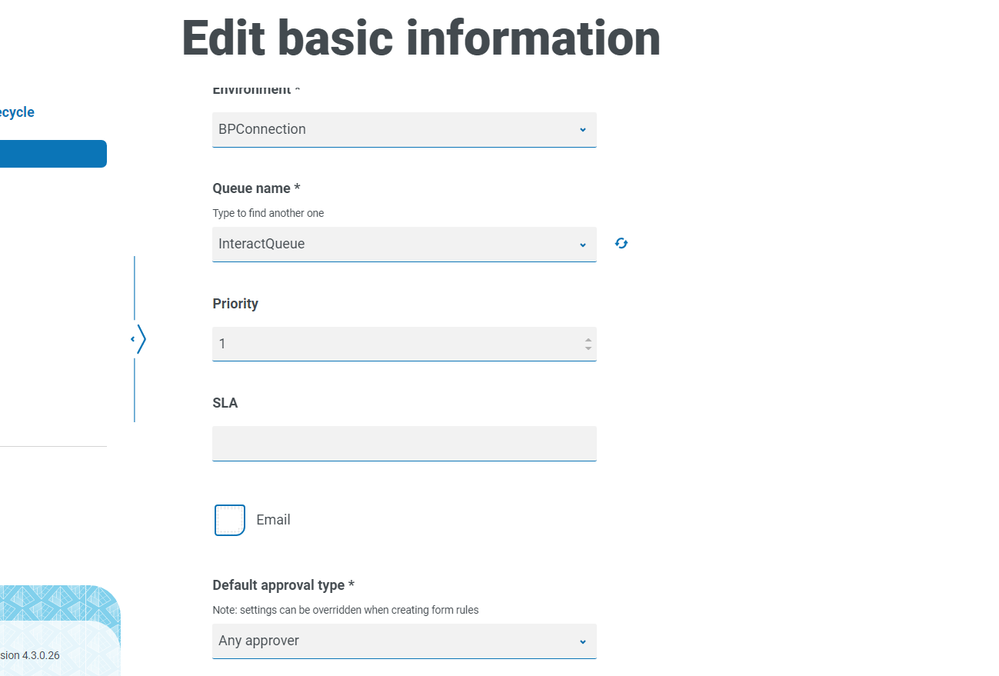
Task: Refresh the queue name list
Action: pos(621,243)
